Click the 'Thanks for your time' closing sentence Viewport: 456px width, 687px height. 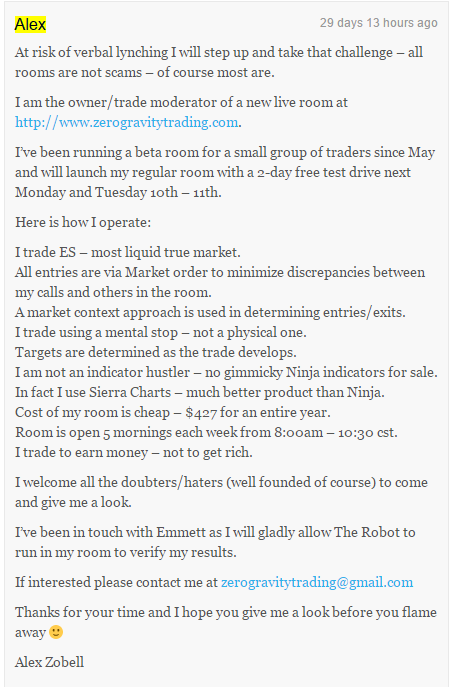click(x=226, y=622)
